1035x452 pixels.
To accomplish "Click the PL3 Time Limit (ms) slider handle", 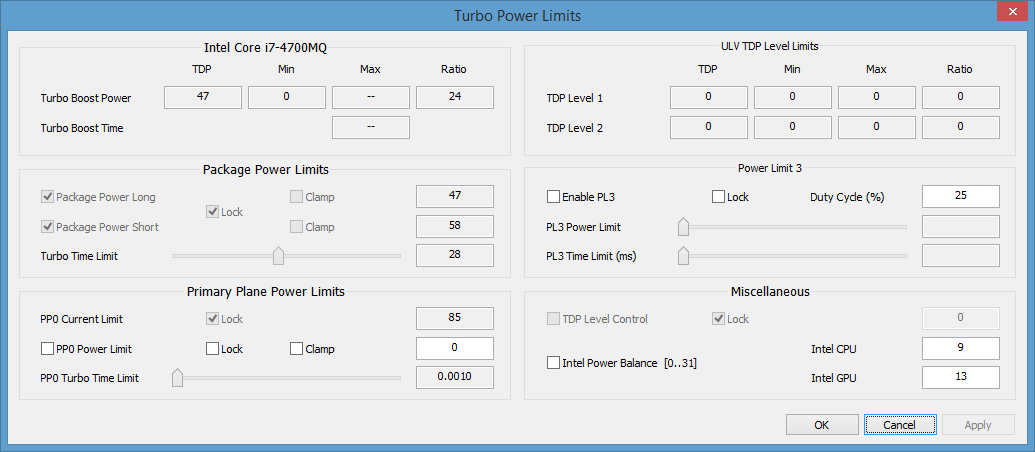I will (x=683, y=255).
